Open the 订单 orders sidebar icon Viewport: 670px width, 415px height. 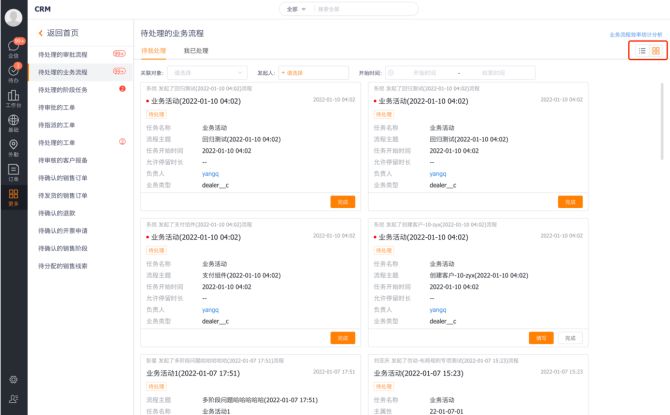13,172
